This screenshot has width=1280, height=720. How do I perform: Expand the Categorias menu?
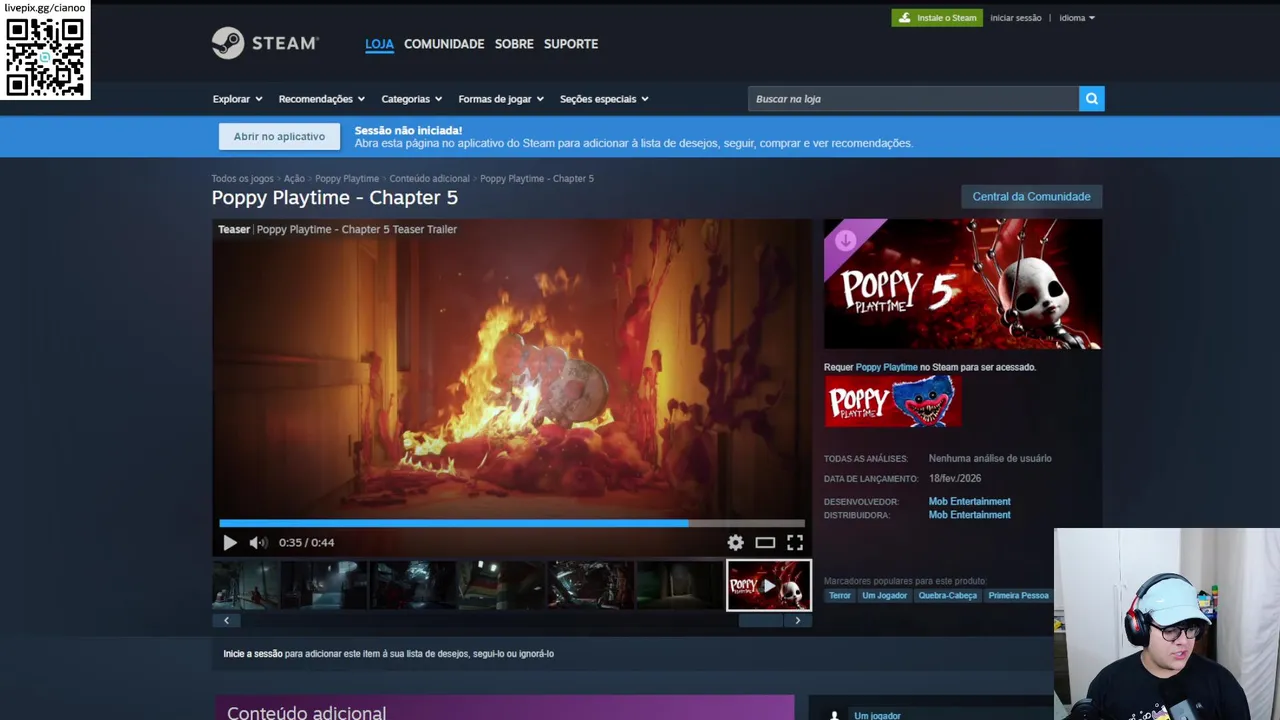(x=411, y=99)
